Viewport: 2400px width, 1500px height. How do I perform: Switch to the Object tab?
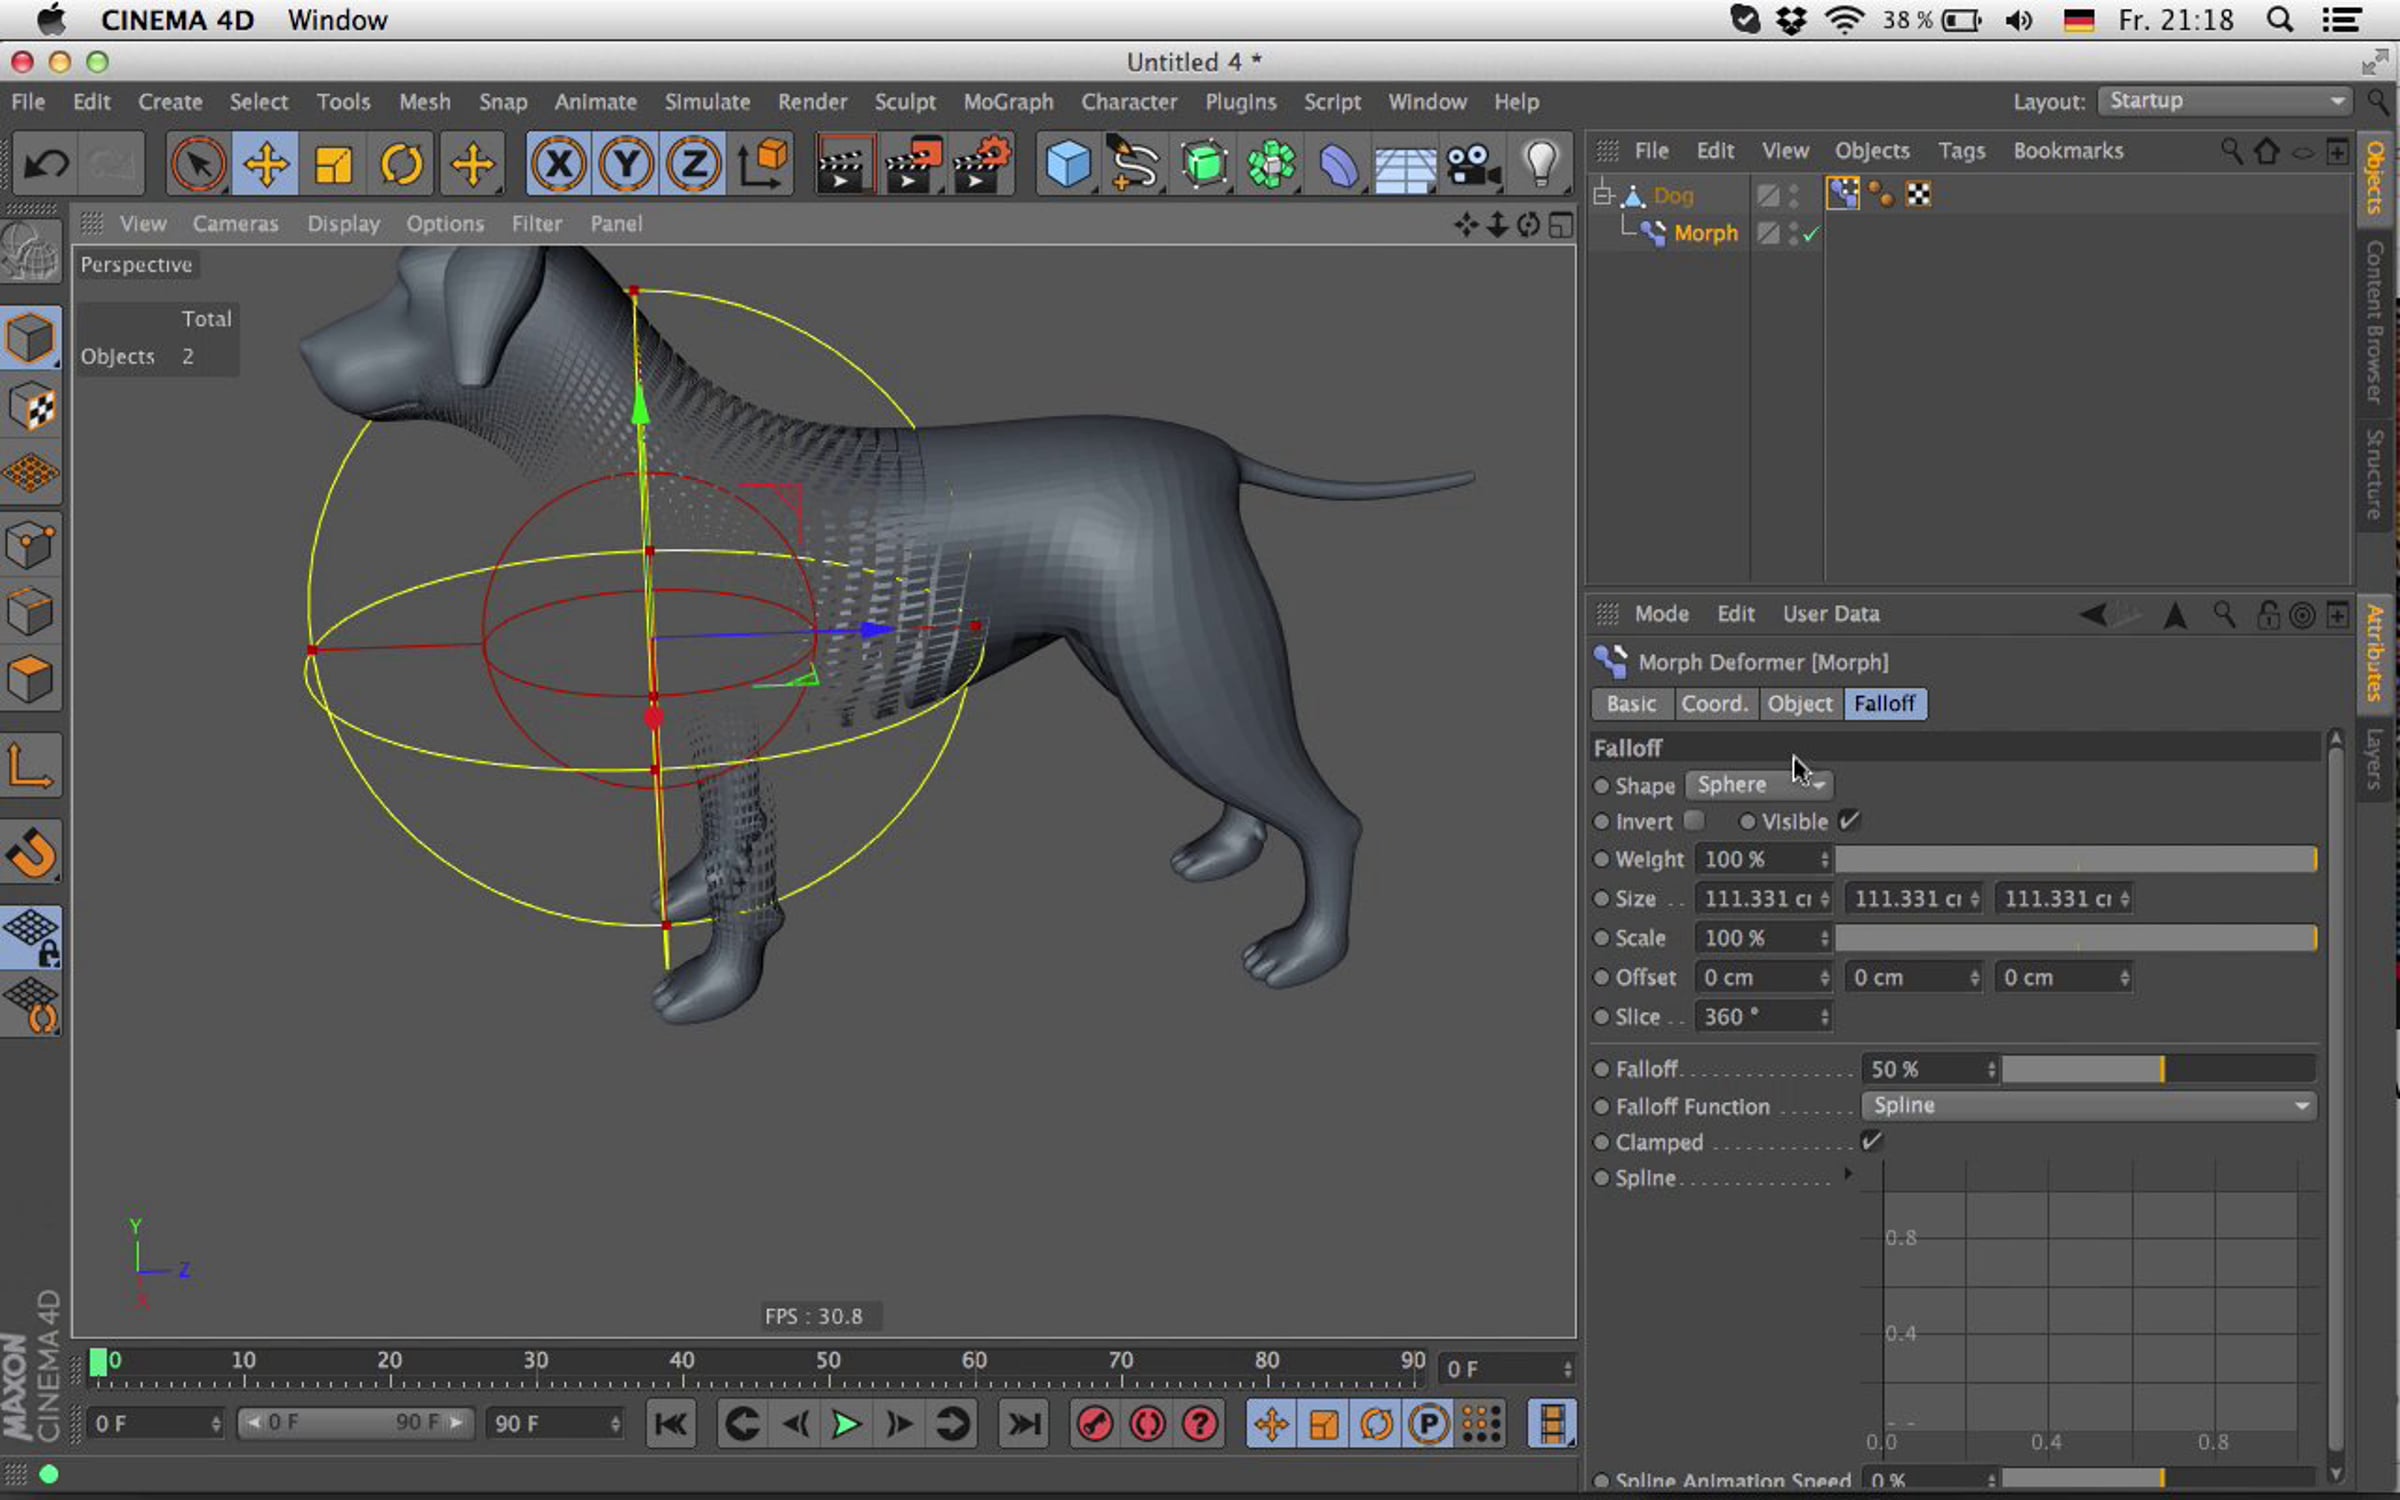pos(1799,704)
